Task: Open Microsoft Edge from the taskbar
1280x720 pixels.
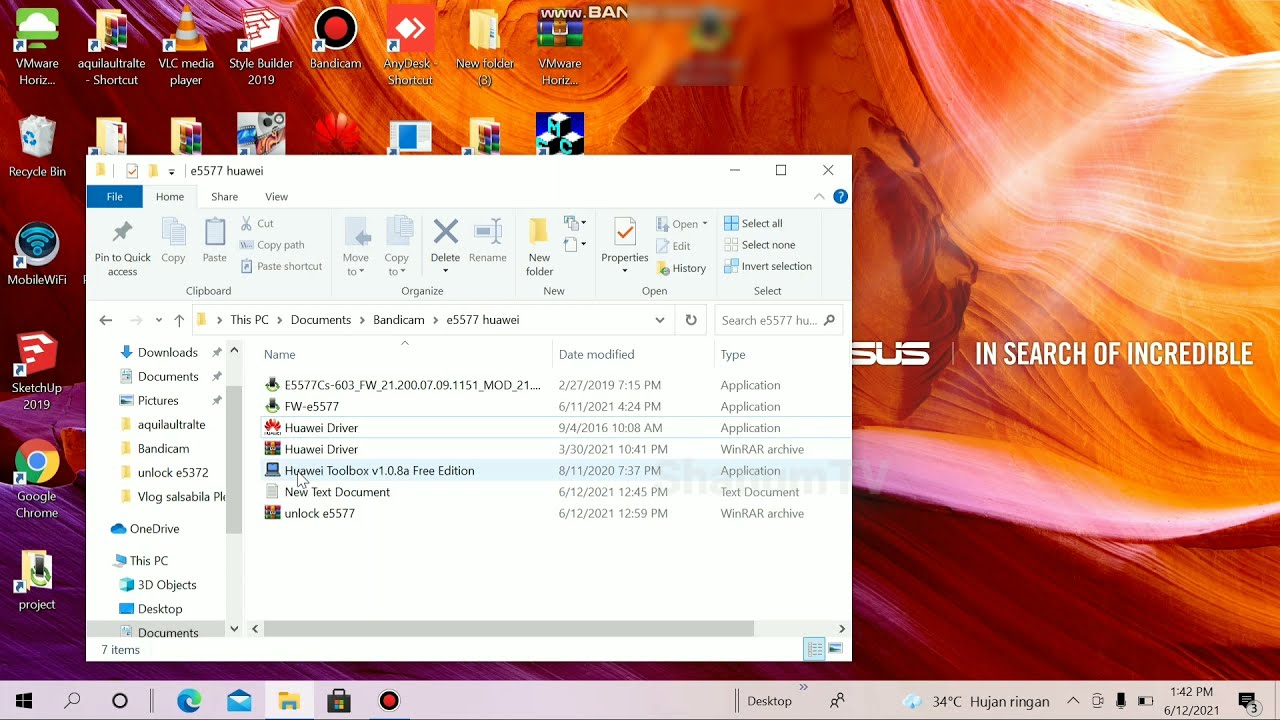Action: point(189,701)
